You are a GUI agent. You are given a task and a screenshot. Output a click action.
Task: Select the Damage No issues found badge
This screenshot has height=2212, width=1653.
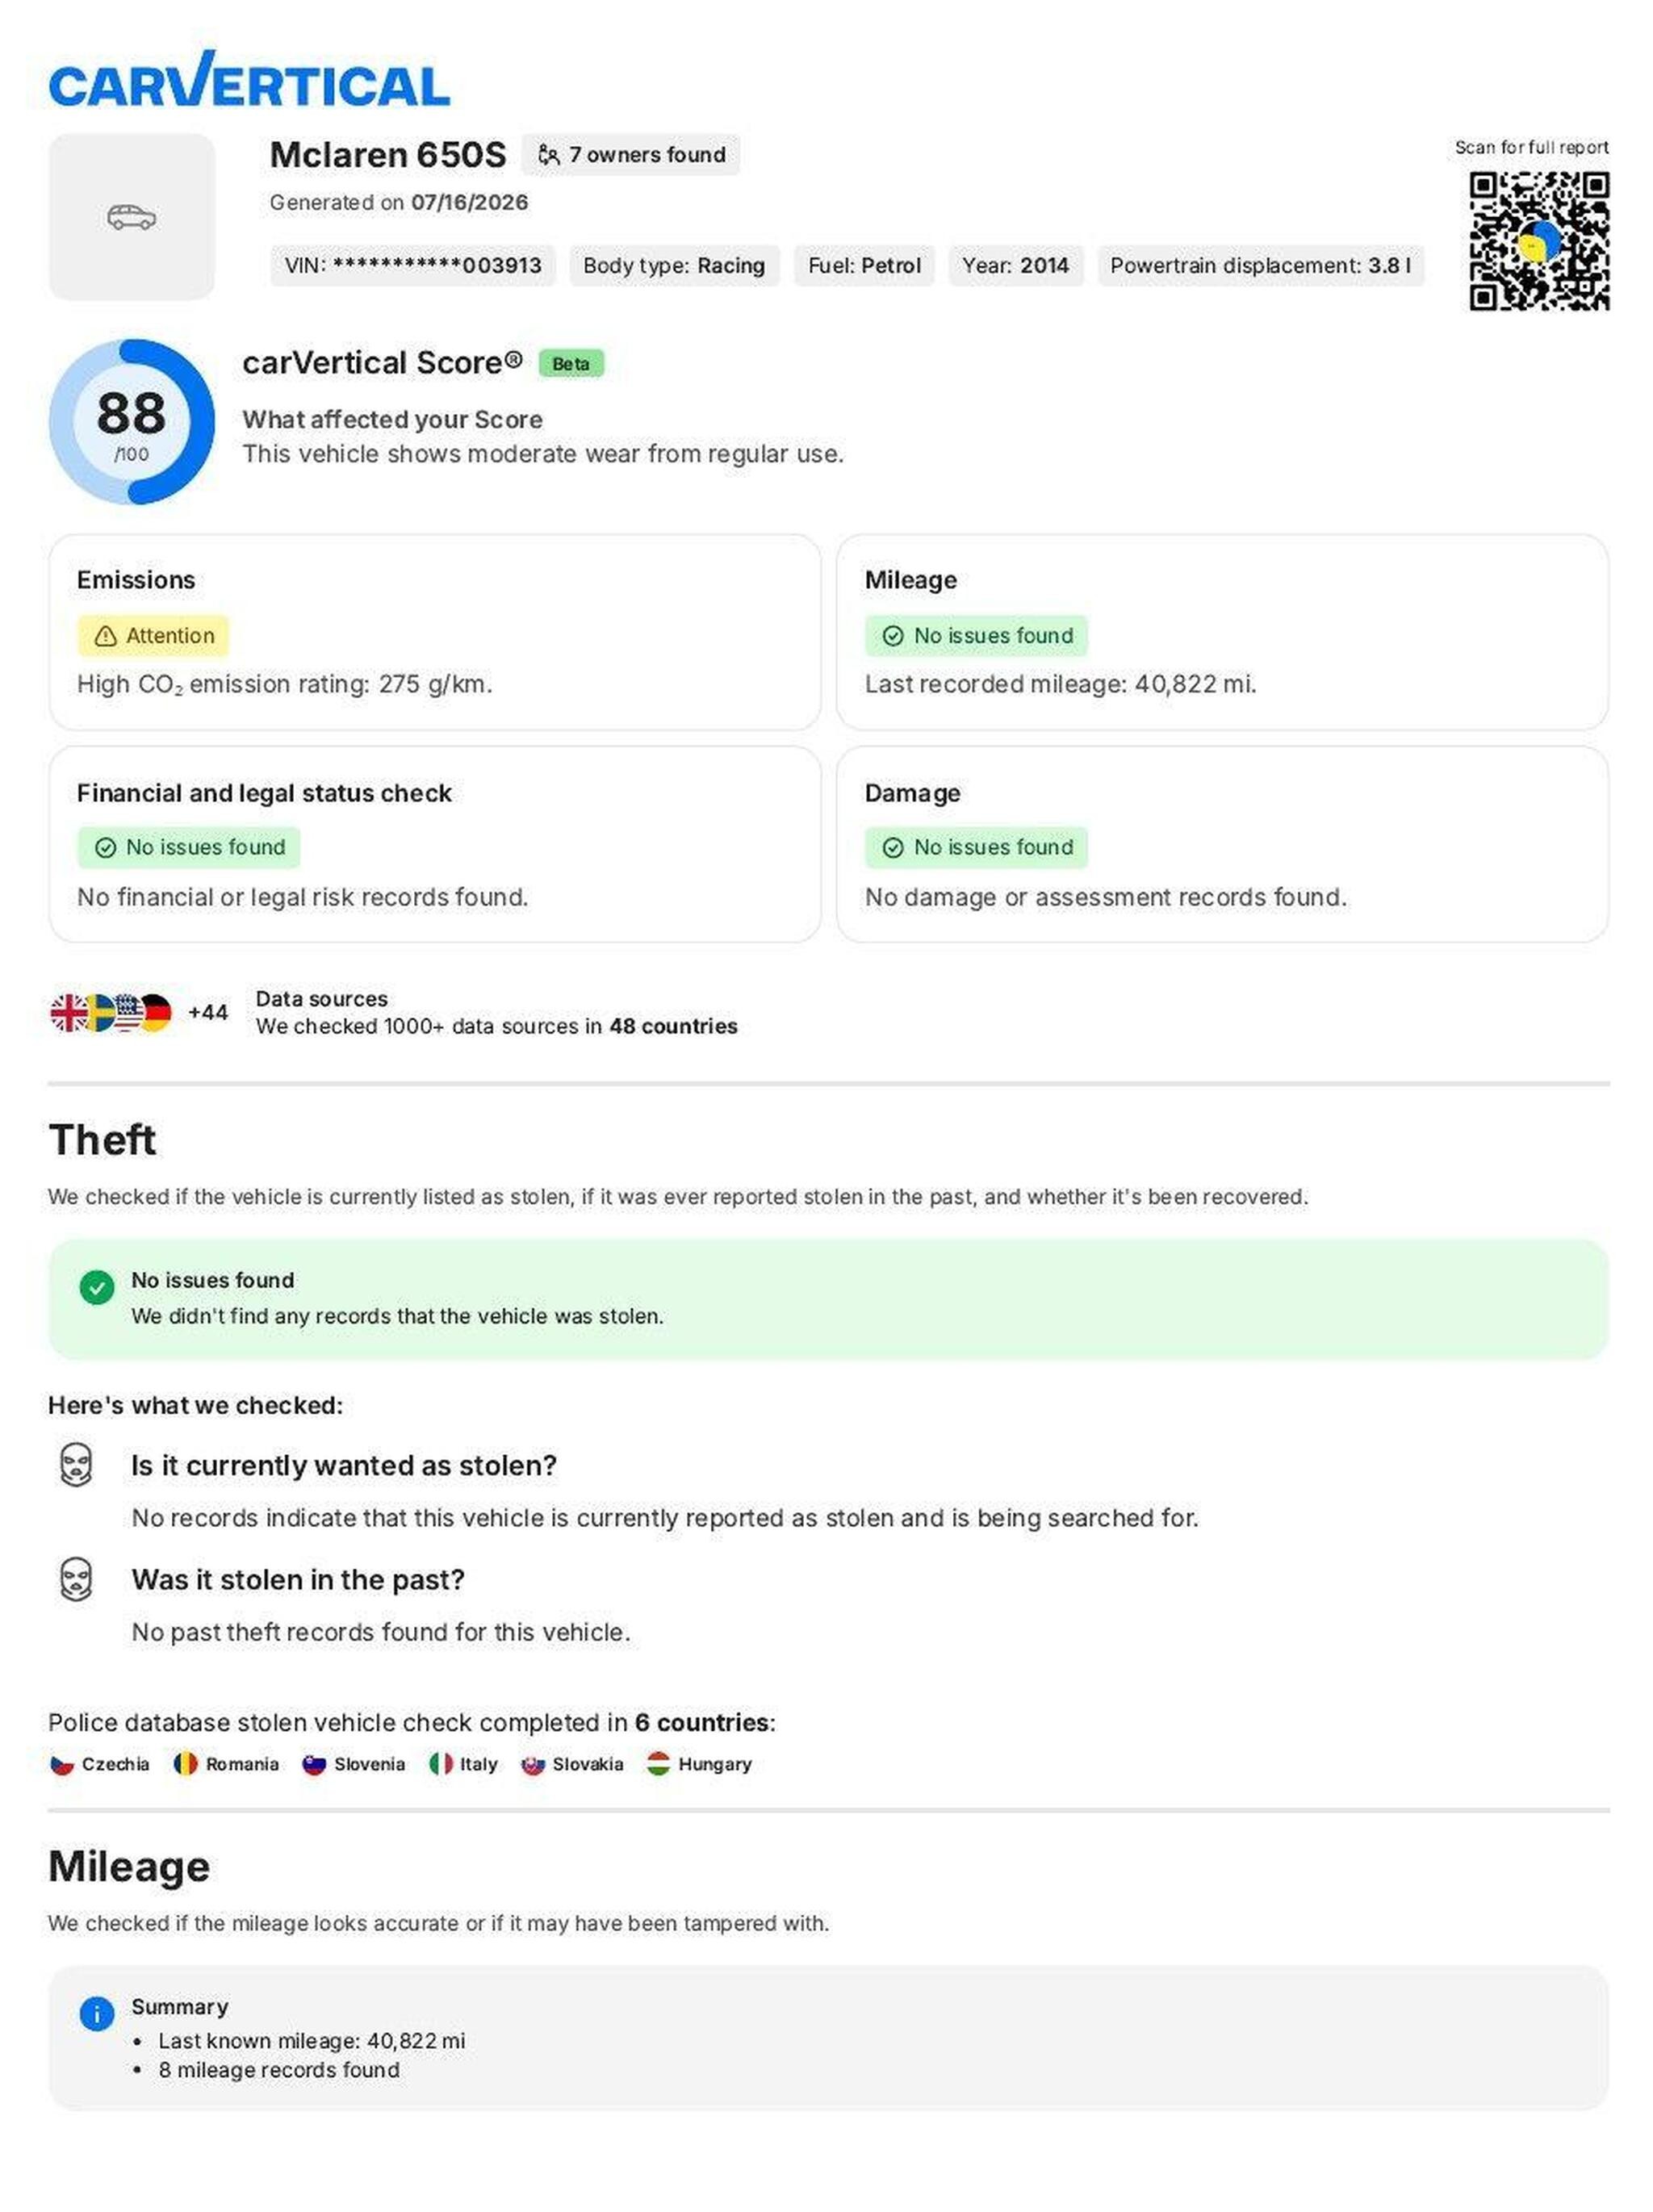pyautogui.click(x=976, y=848)
